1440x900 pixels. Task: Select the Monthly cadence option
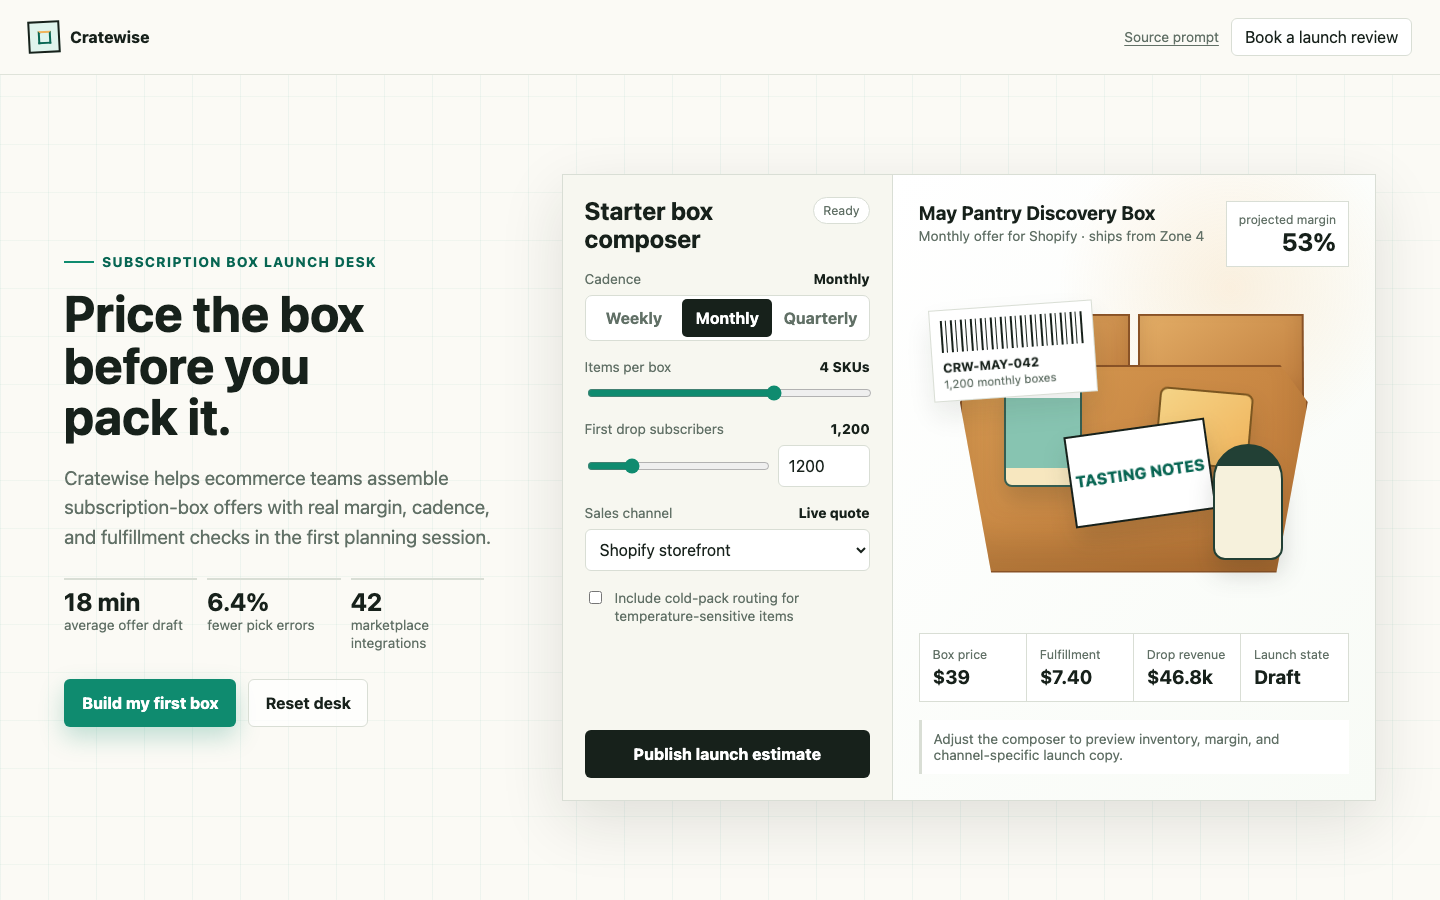(x=727, y=318)
